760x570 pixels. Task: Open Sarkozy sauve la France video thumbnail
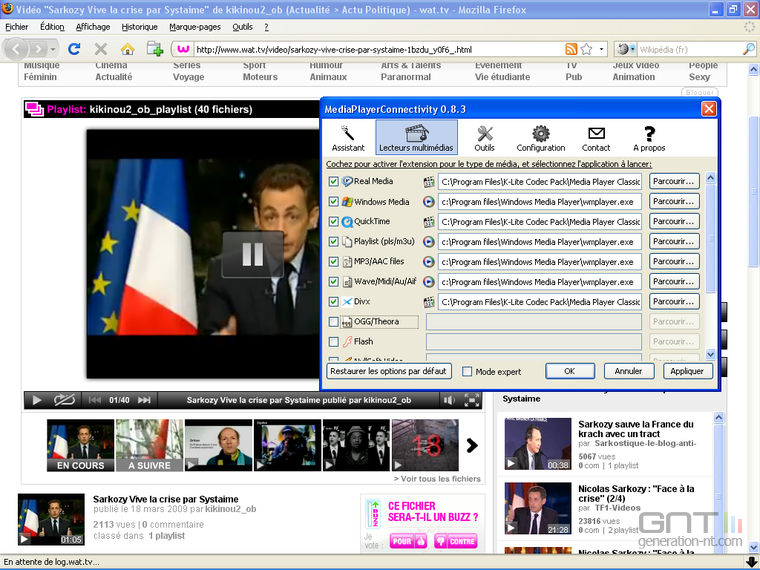coord(538,443)
